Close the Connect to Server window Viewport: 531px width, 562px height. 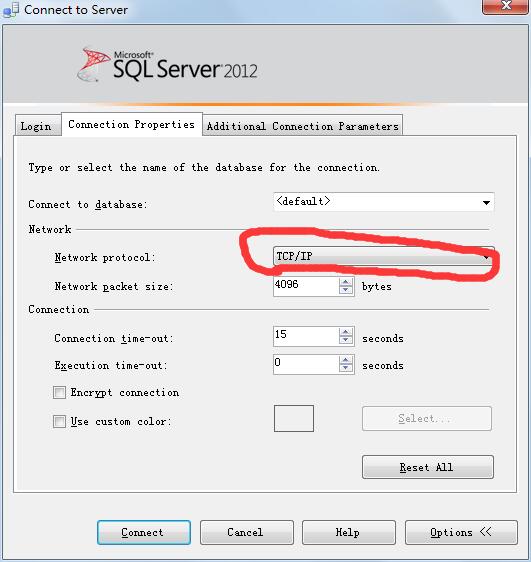coord(506,6)
